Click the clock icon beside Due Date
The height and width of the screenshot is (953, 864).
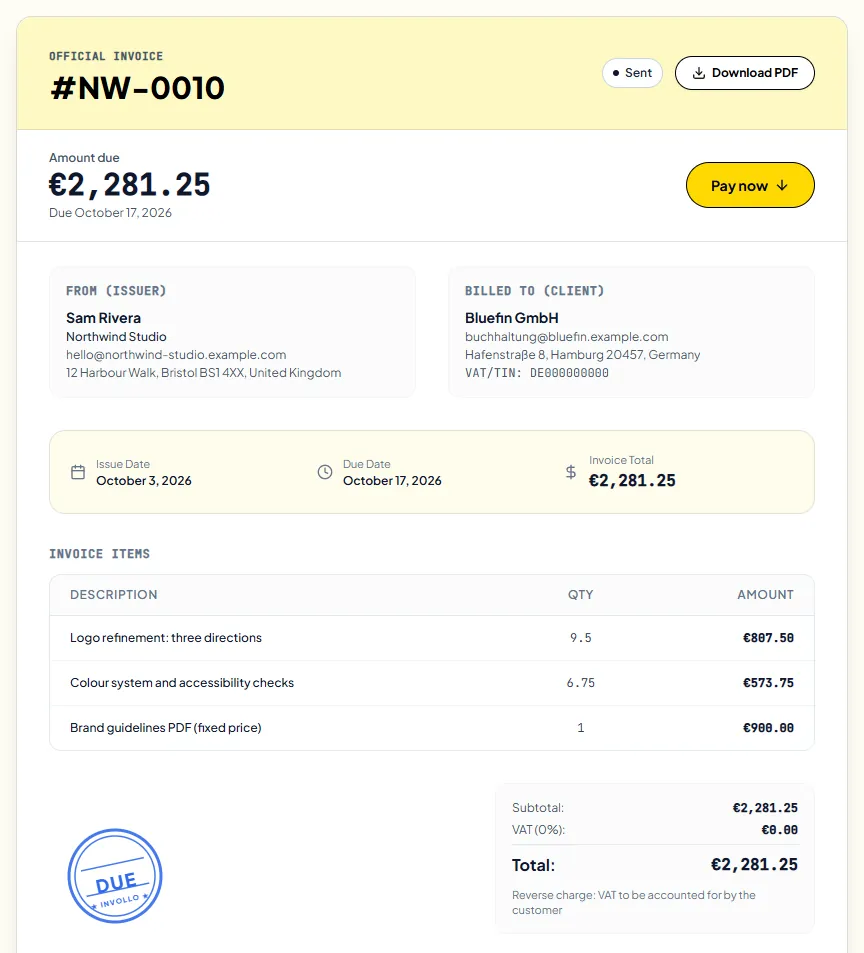coord(325,472)
